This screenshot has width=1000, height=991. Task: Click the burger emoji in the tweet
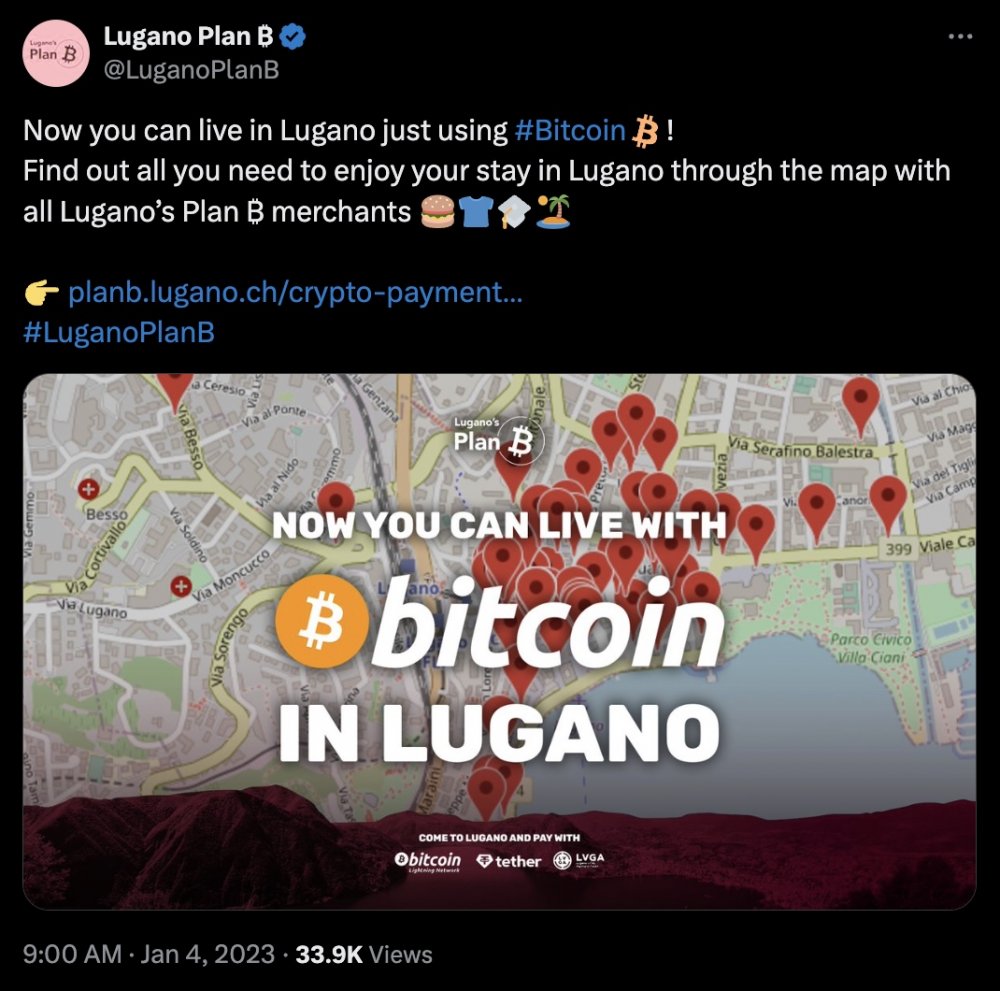(x=438, y=211)
